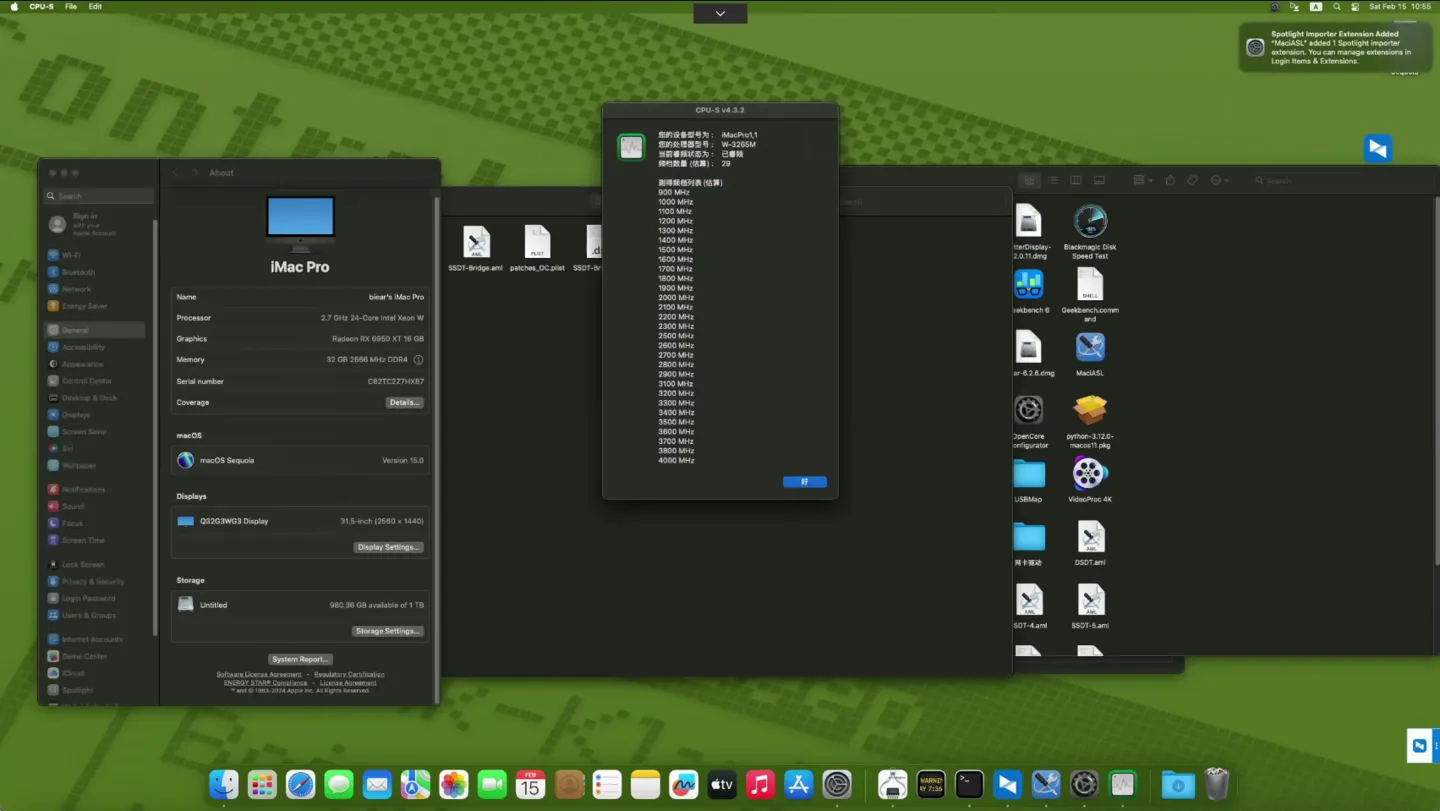This screenshot has width=1440, height=811.
Task: Confirm the CPU-S dialog with blue button
Action: coord(804,482)
